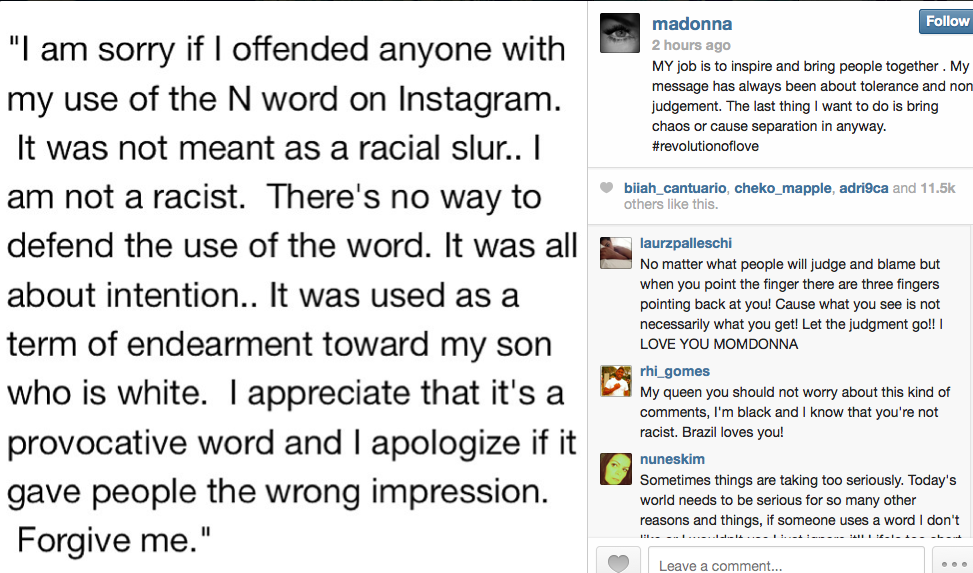Click rhi_gomes's comment avatar
Viewport: 973px width, 573px height.
click(x=616, y=381)
